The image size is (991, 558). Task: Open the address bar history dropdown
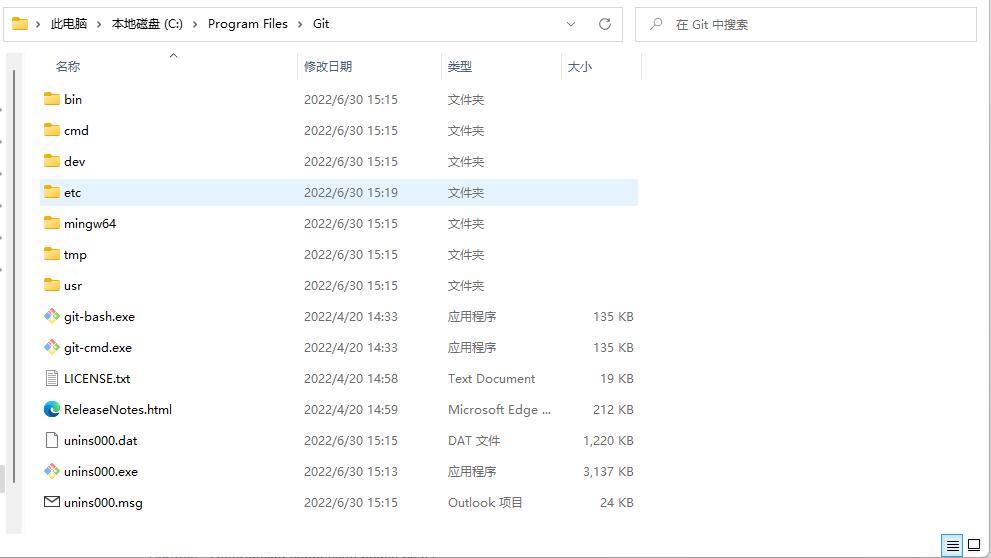pyautogui.click(x=571, y=24)
